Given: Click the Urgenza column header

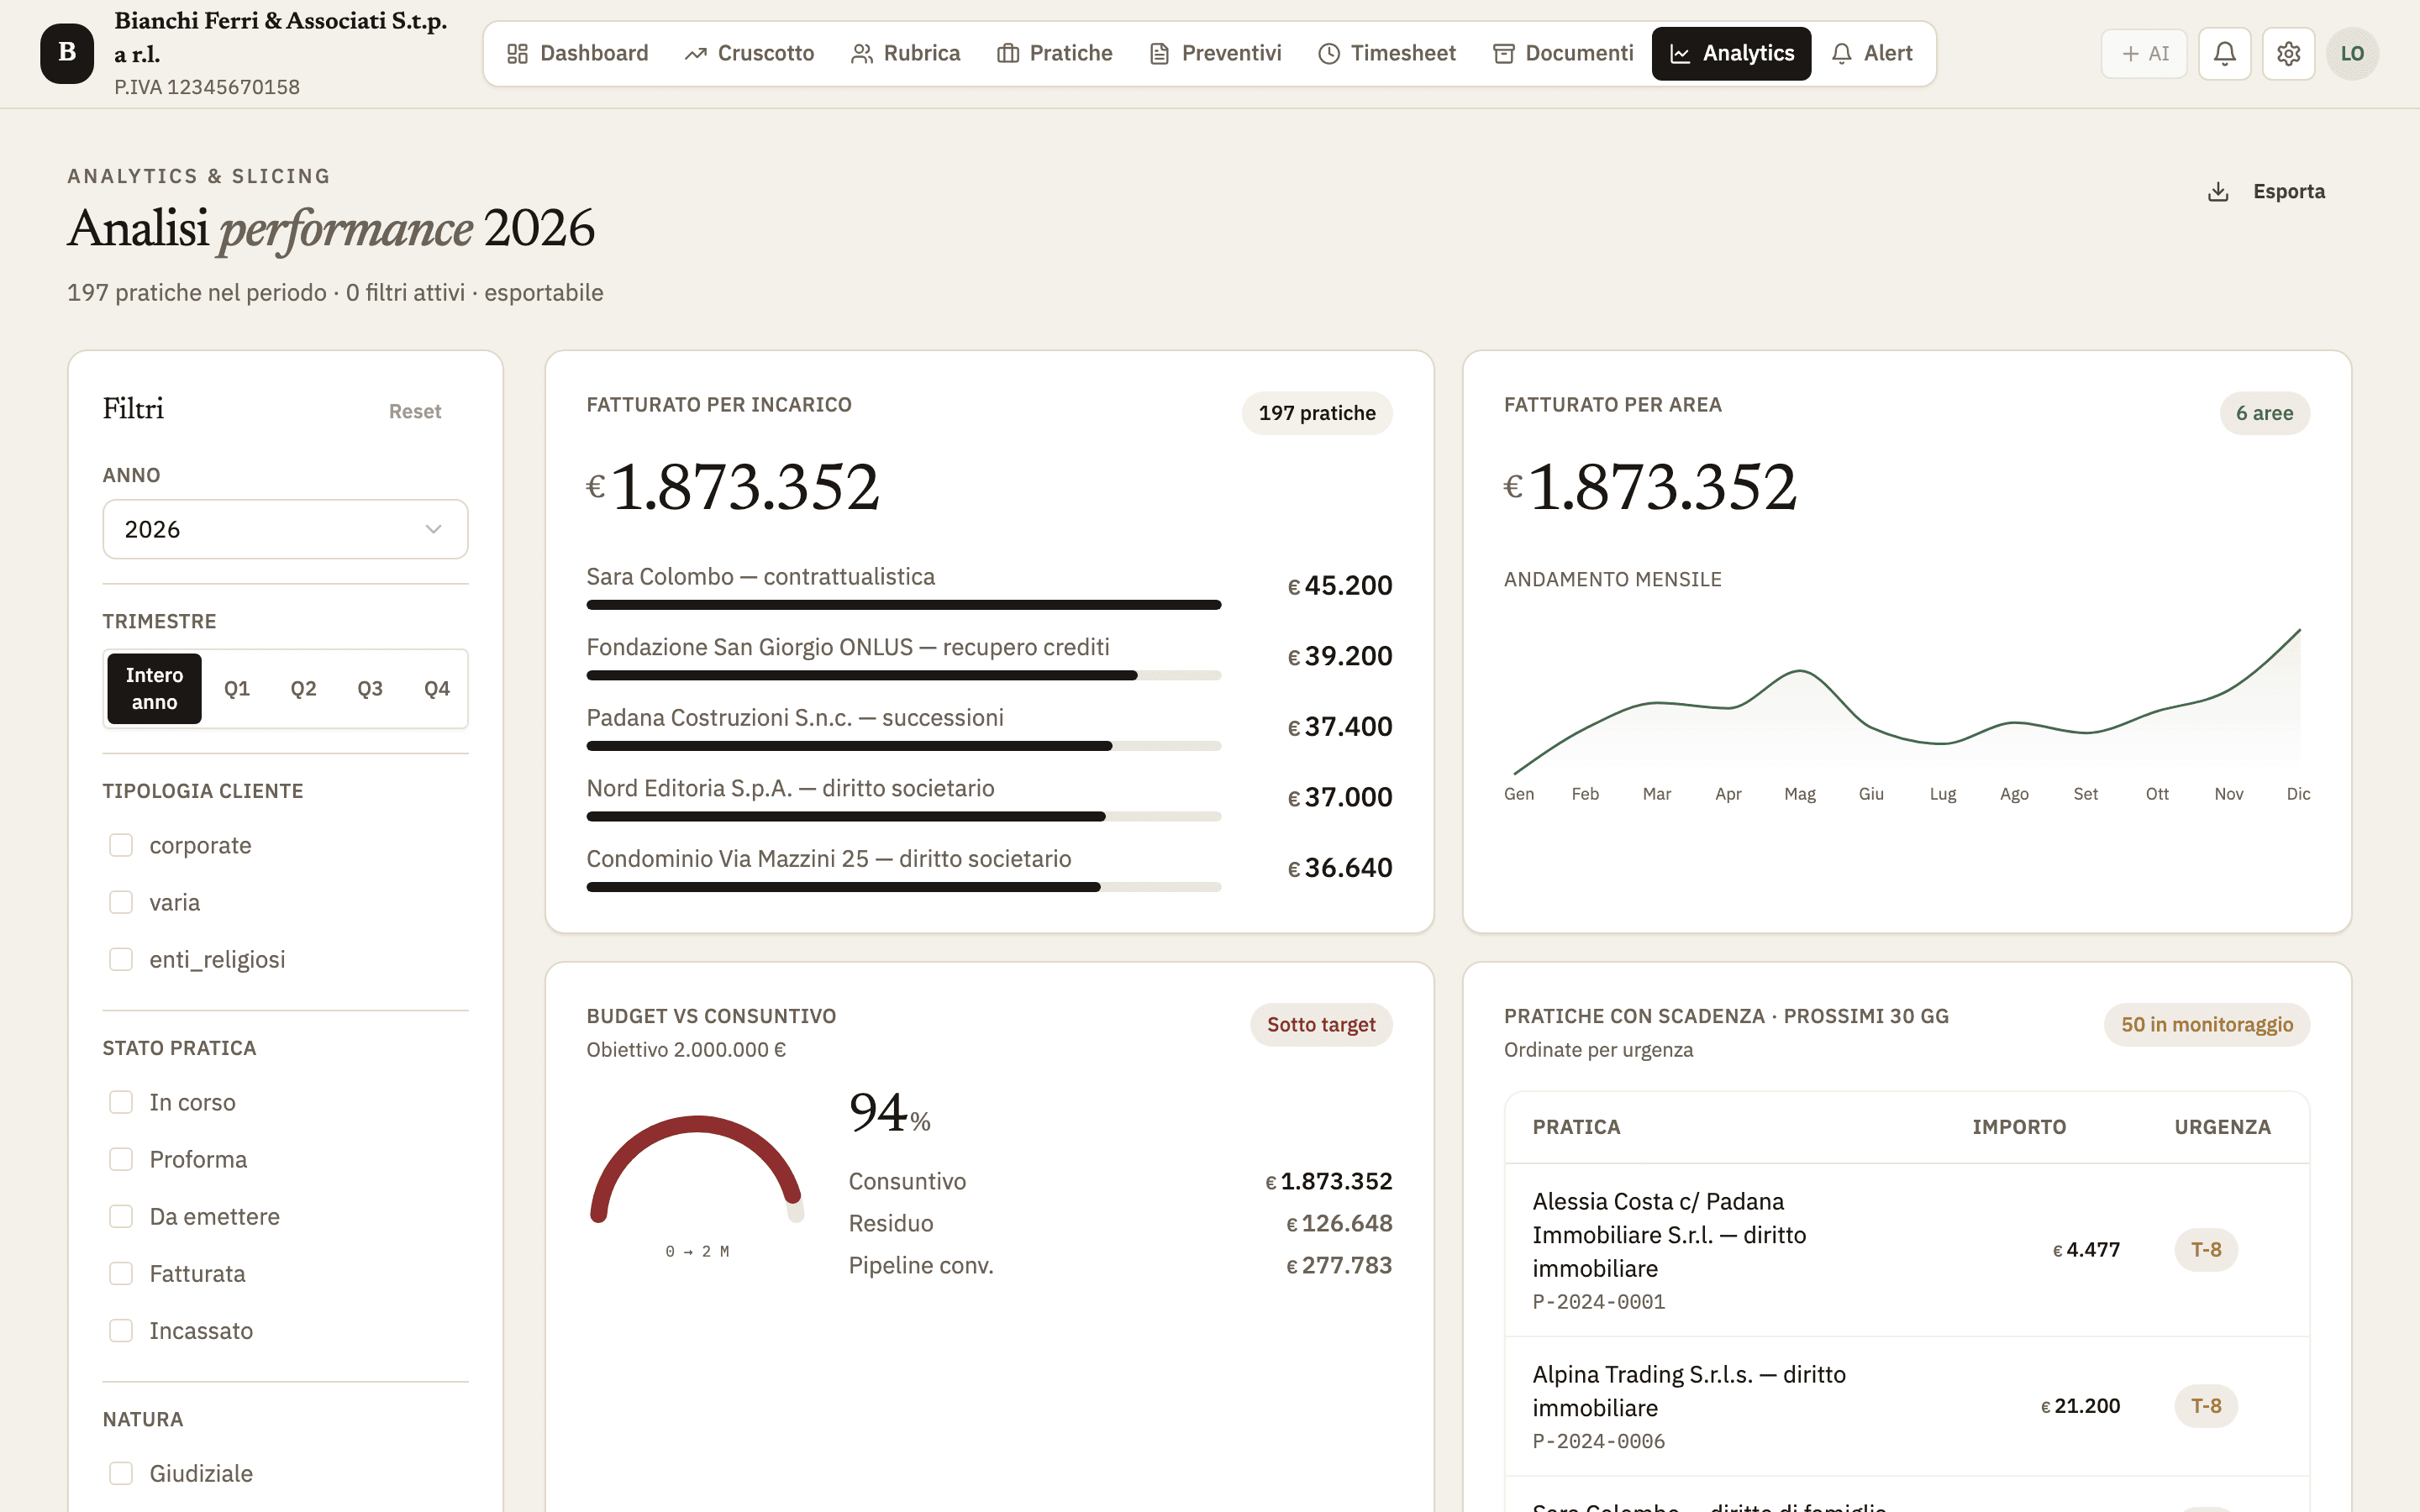Looking at the screenshot, I should click(2222, 1127).
